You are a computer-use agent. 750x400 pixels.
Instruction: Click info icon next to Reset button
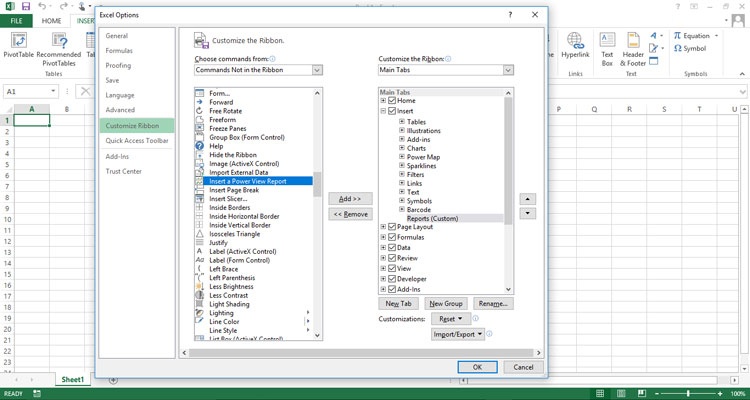coord(476,318)
